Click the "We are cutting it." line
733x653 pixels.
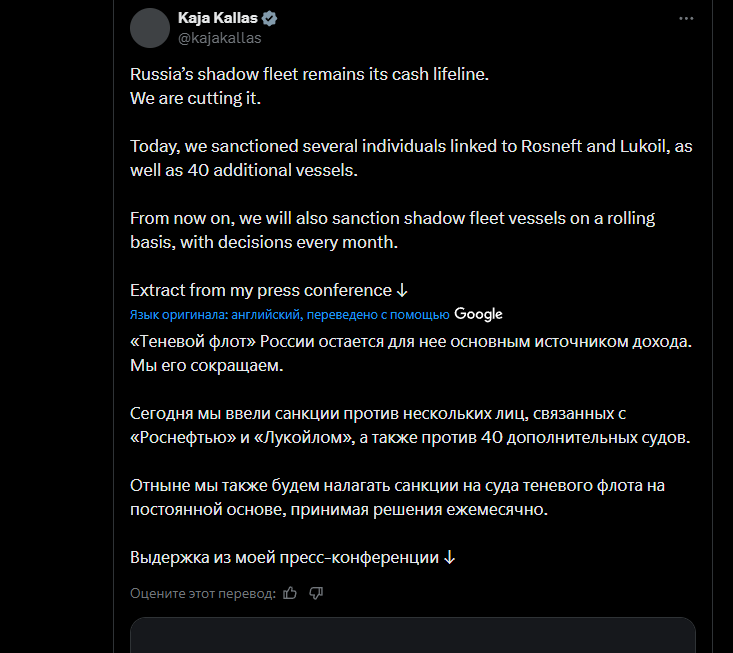(x=195, y=99)
